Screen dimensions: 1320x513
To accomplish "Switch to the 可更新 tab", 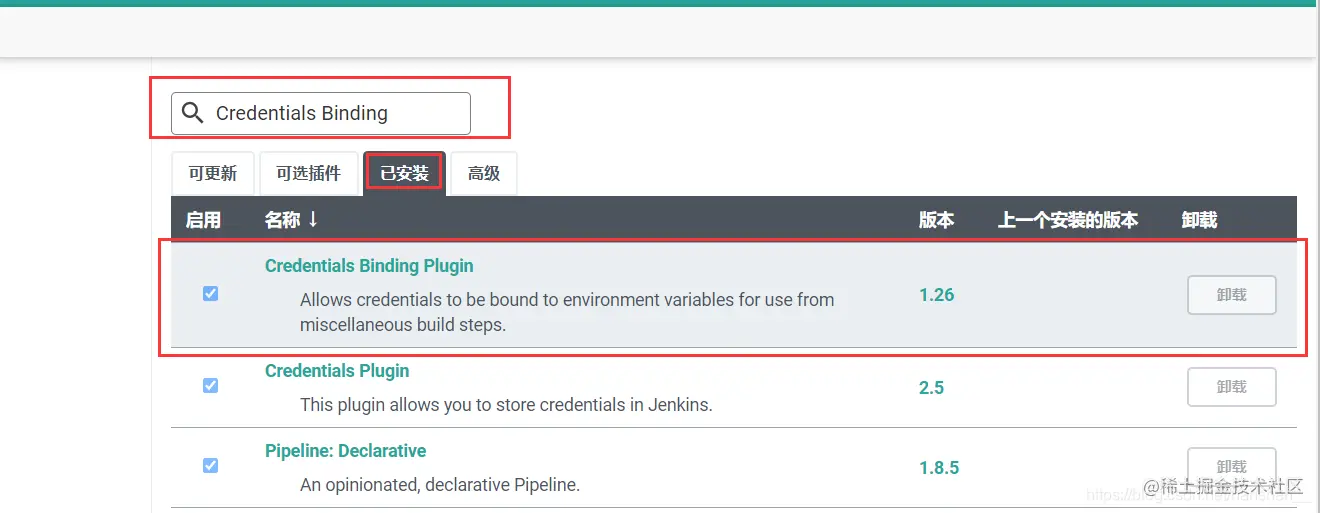I will [x=213, y=173].
